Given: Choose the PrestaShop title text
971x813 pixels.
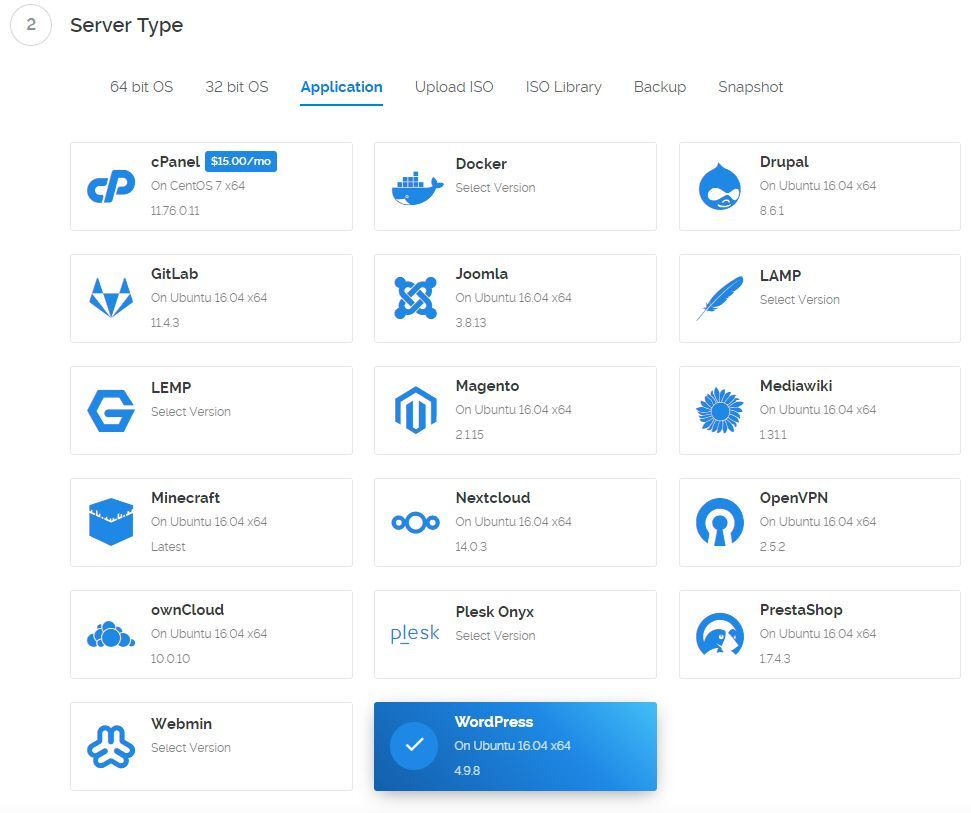Looking at the screenshot, I should pos(801,610).
